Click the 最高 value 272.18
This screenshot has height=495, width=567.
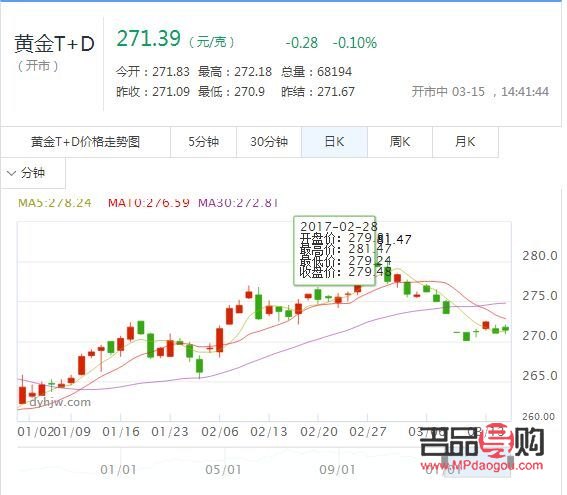pyautogui.click(x=253, y=72)
